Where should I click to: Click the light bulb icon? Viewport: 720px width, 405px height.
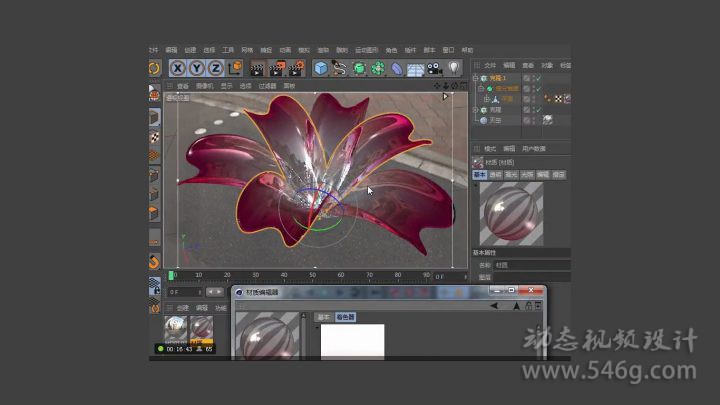(x=454, y=68)
